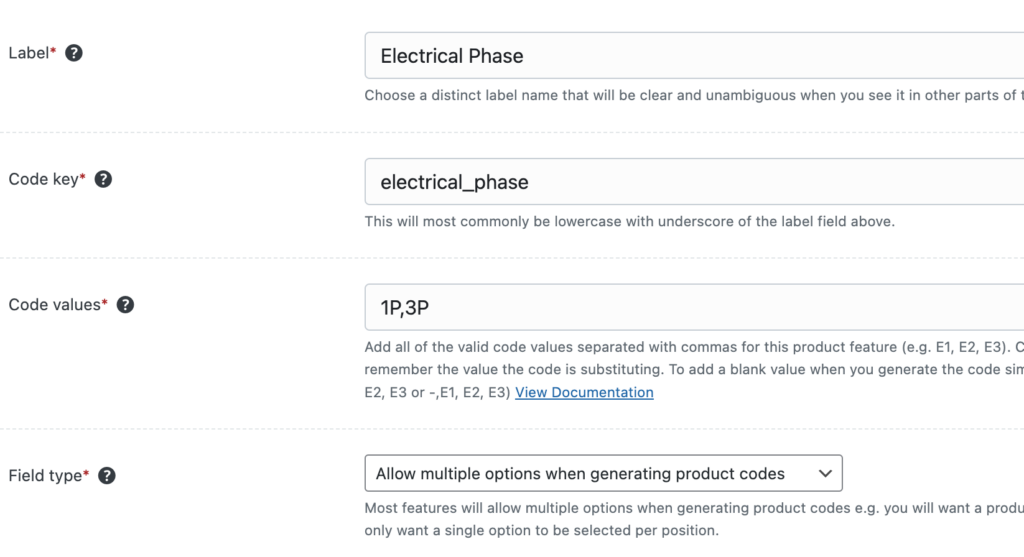
Task: Open the View Documentation link
Action: (584, 392)
